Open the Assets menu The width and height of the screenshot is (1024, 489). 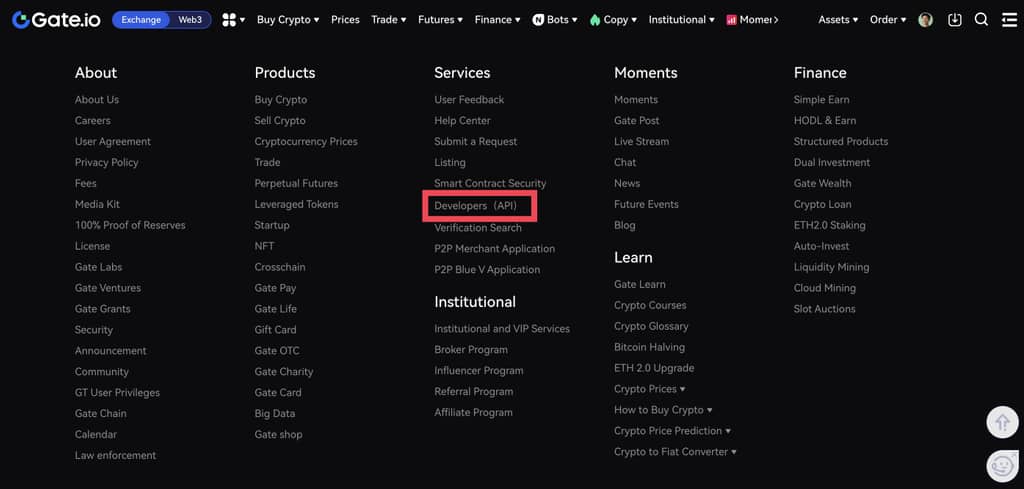[x=838, y=20]
